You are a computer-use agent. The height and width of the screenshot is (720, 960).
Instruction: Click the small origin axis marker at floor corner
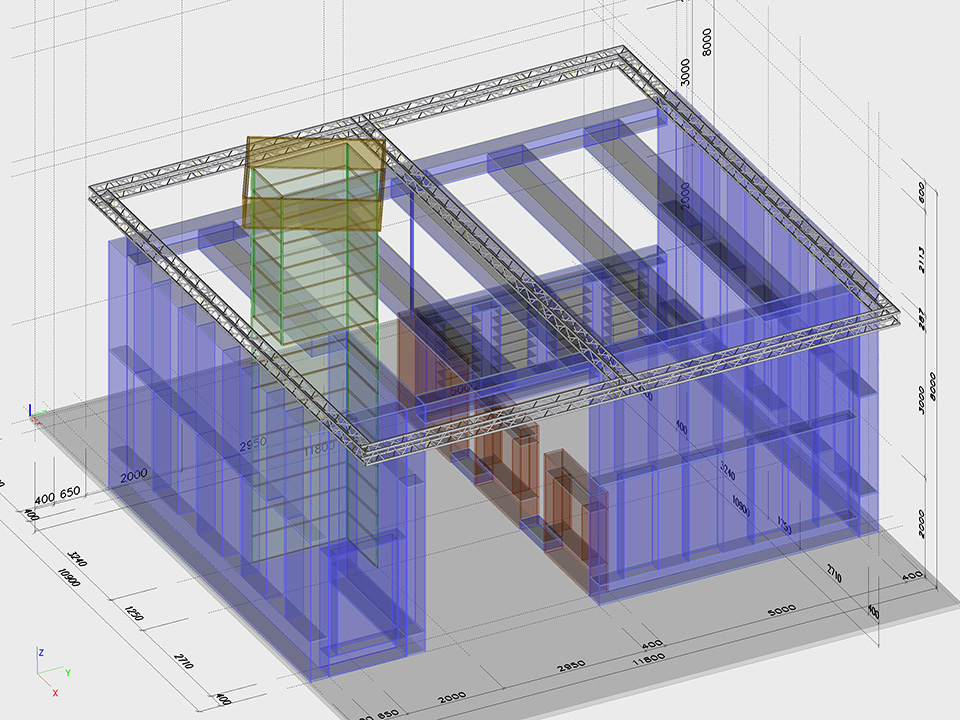(34, 414)
